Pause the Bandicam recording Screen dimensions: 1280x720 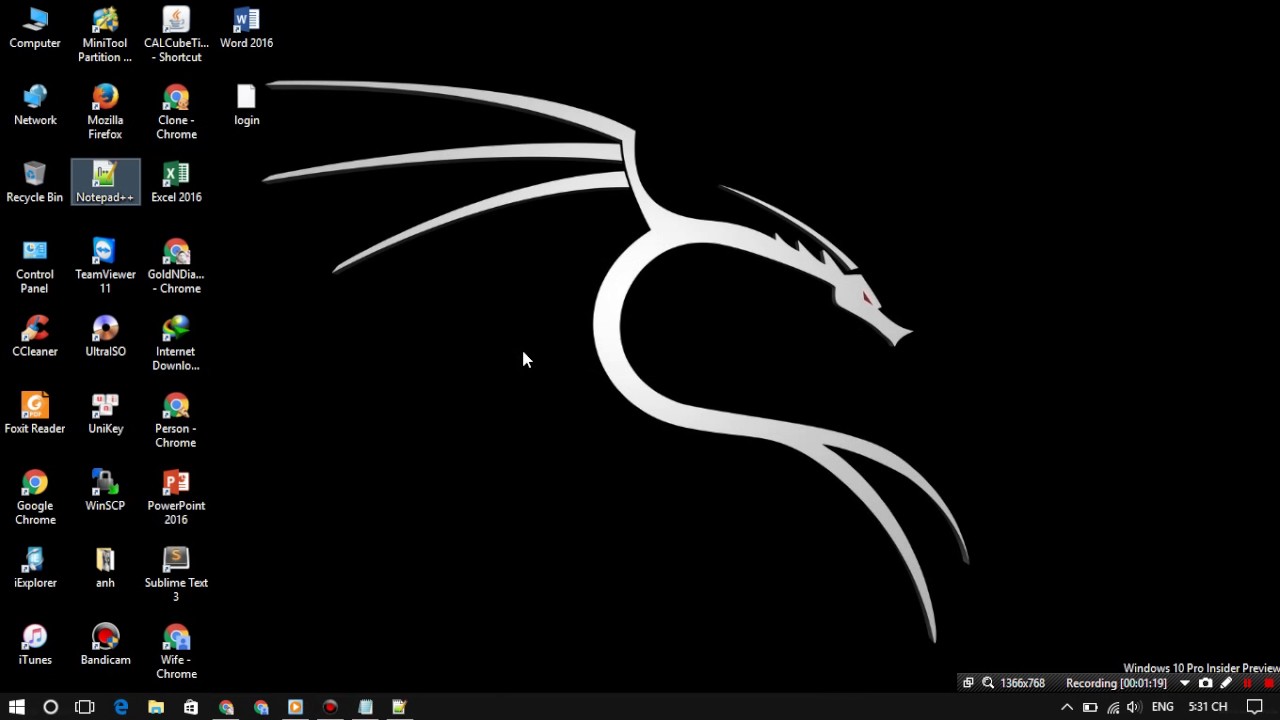point(1247,683)
